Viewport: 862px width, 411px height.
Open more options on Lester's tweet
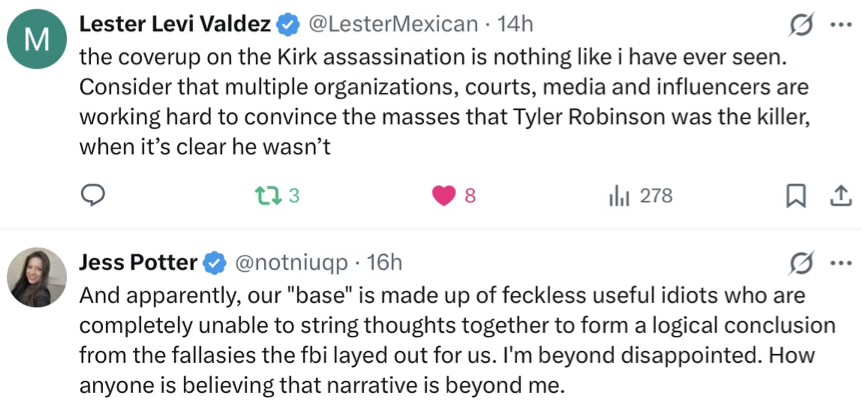pyautogui.click(x=840, y=22)
